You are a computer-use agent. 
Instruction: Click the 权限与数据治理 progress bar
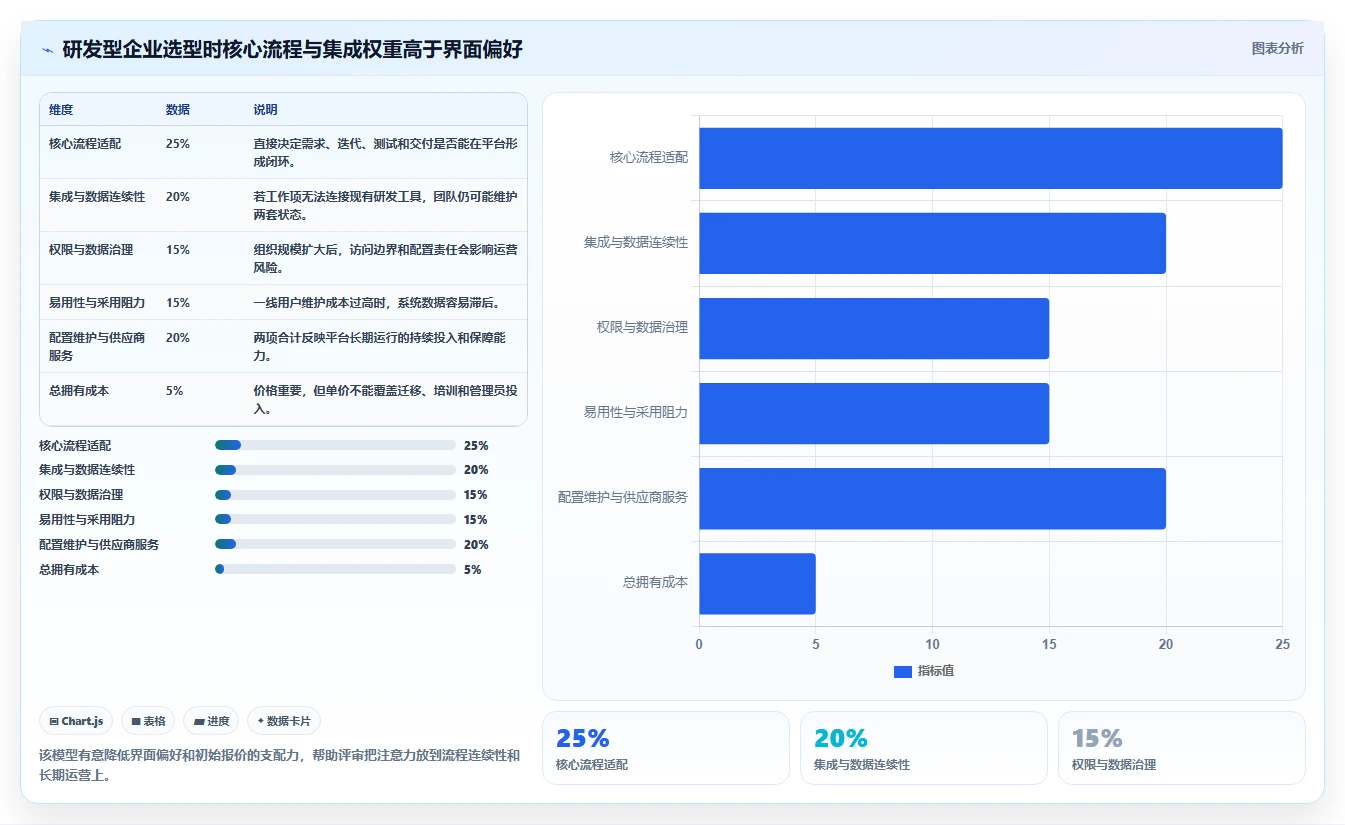point(335,495)
